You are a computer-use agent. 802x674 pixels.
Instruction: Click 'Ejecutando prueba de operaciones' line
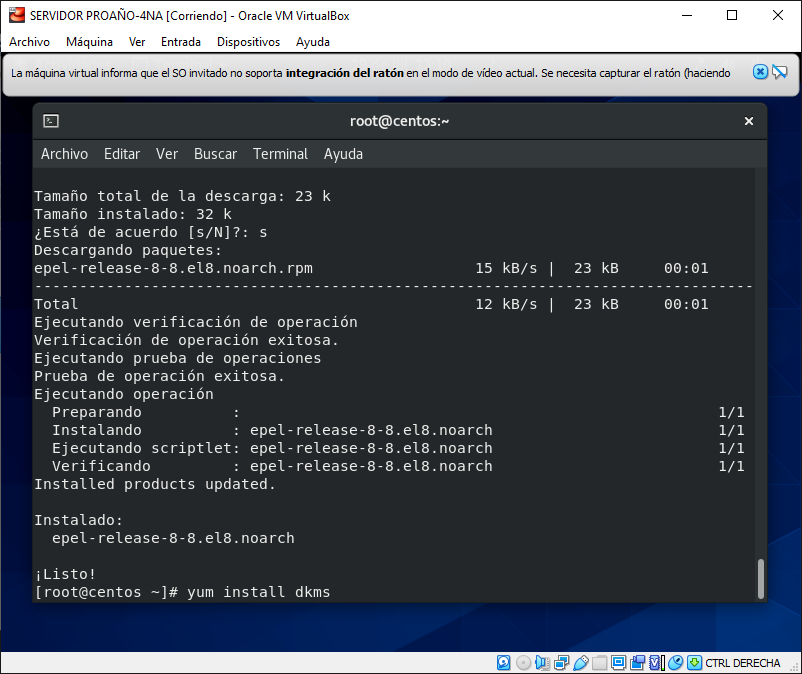tap(178, 358)
